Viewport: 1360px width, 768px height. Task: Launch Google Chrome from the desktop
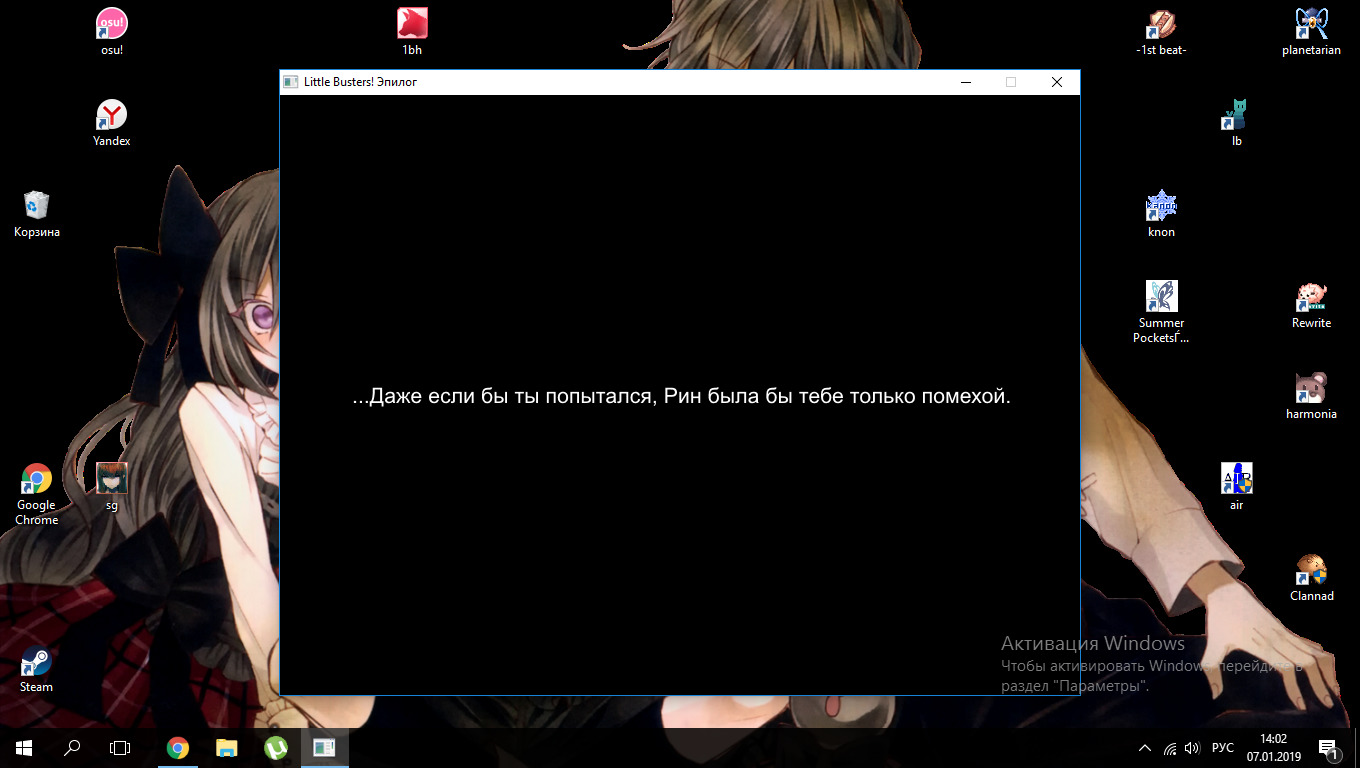pos(36,480)
